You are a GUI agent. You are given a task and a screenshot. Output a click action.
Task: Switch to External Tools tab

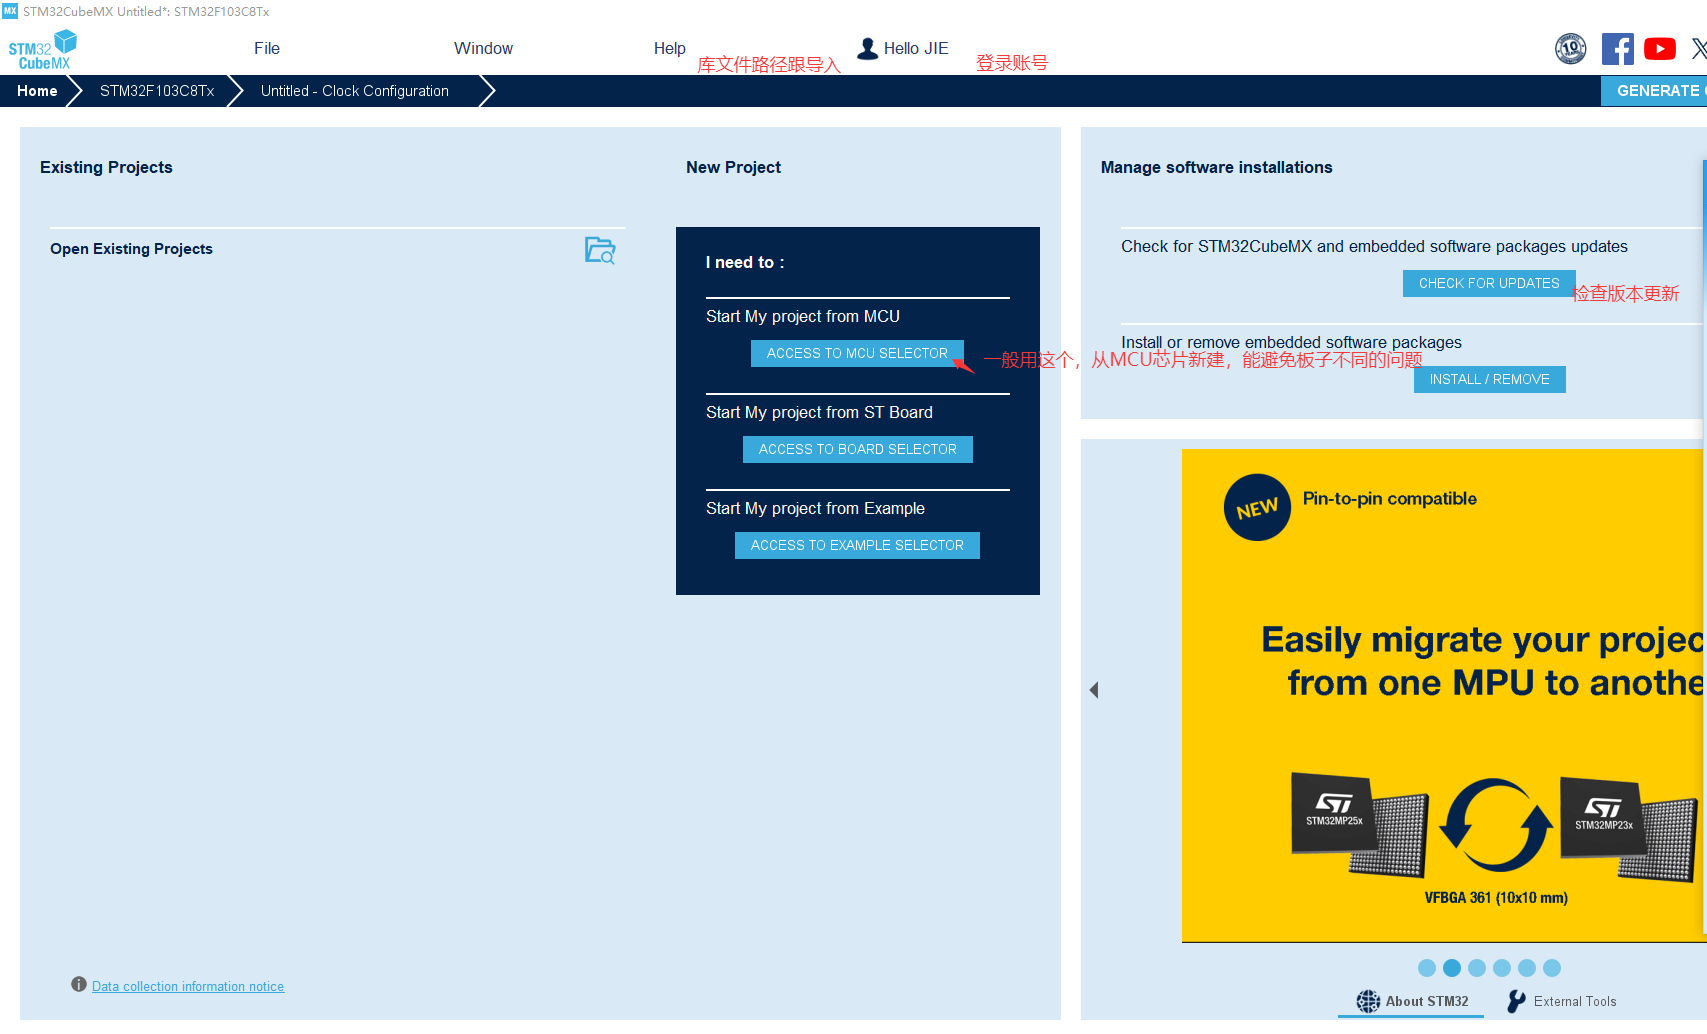pyautogui.click(x=1562, y=1001)
